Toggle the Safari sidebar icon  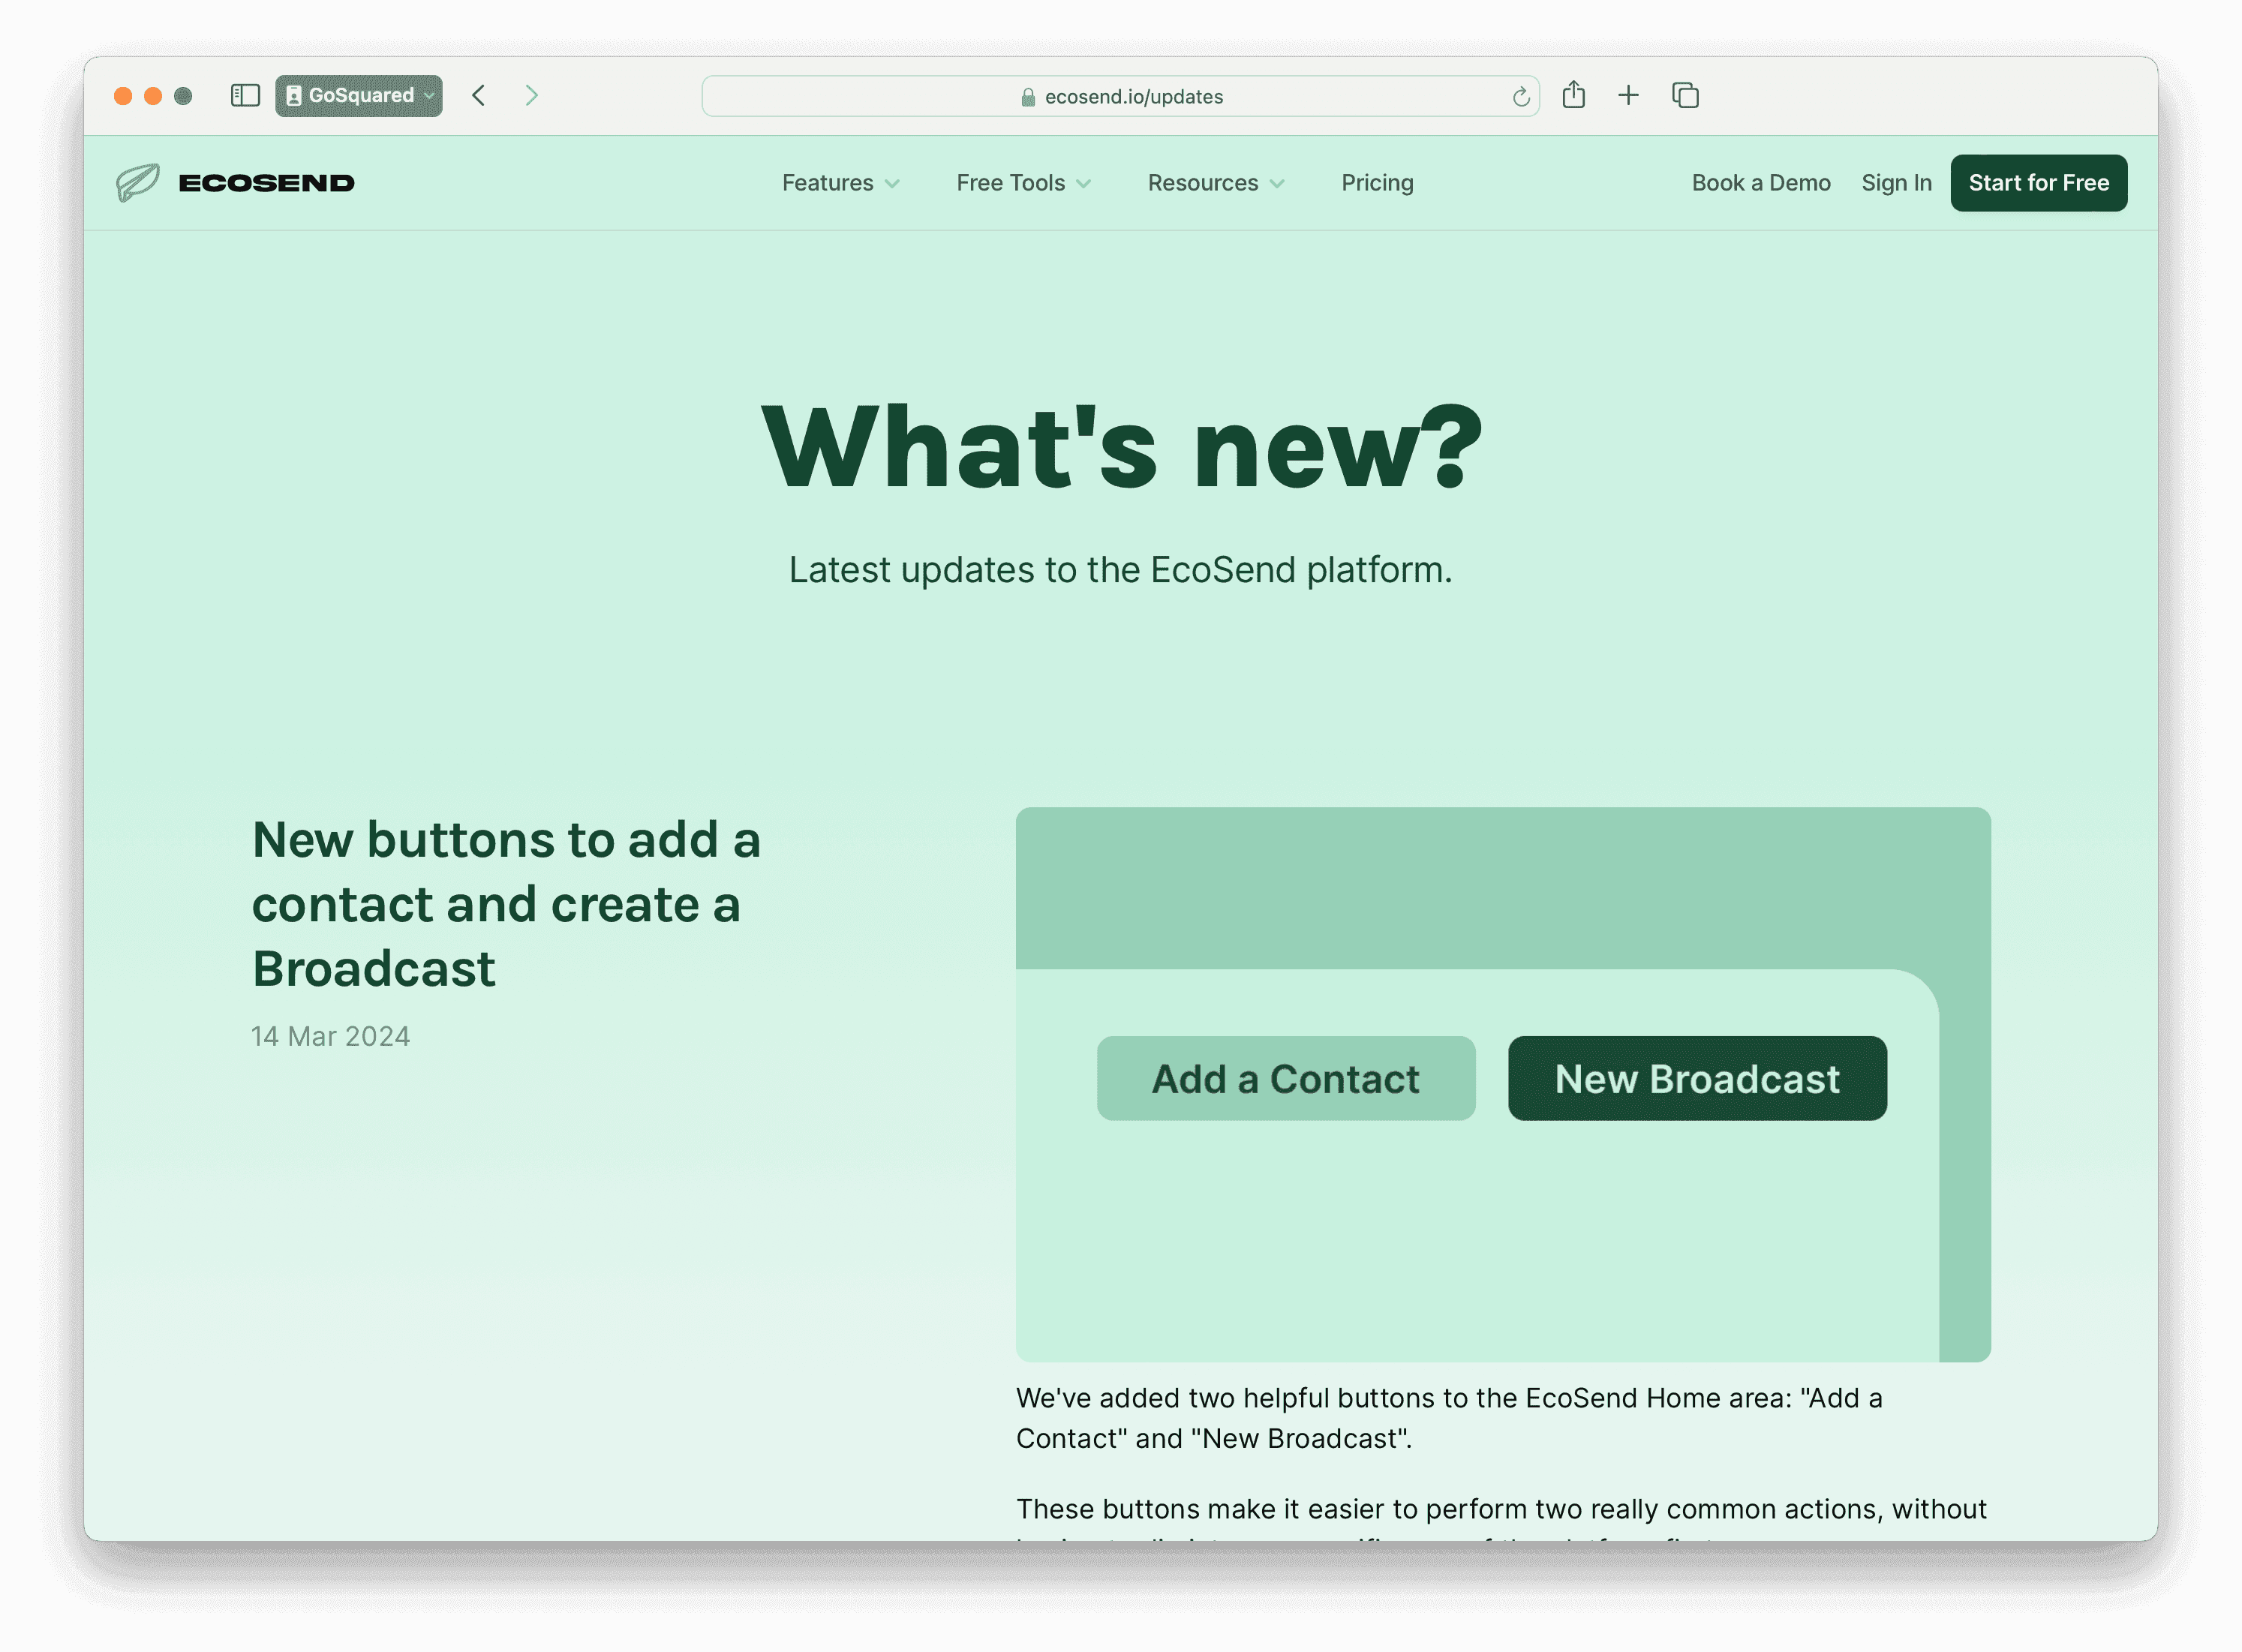pyautogui.click(x=245, y=95)
